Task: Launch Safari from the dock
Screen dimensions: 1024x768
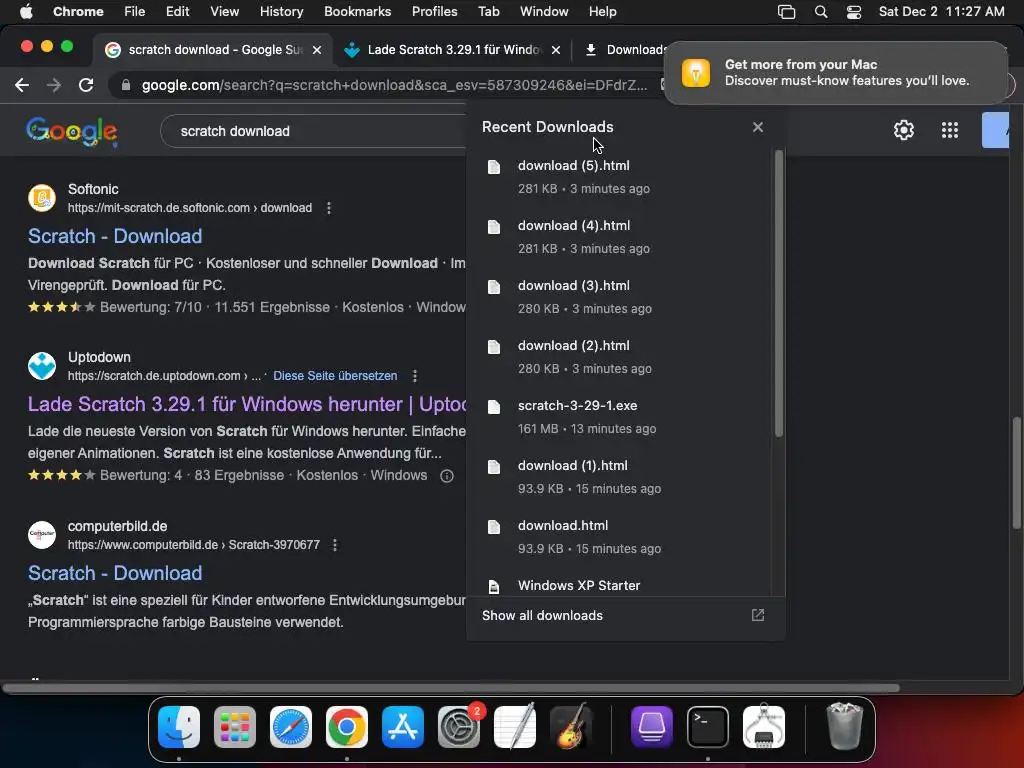Action: click(x=291, y=727)
